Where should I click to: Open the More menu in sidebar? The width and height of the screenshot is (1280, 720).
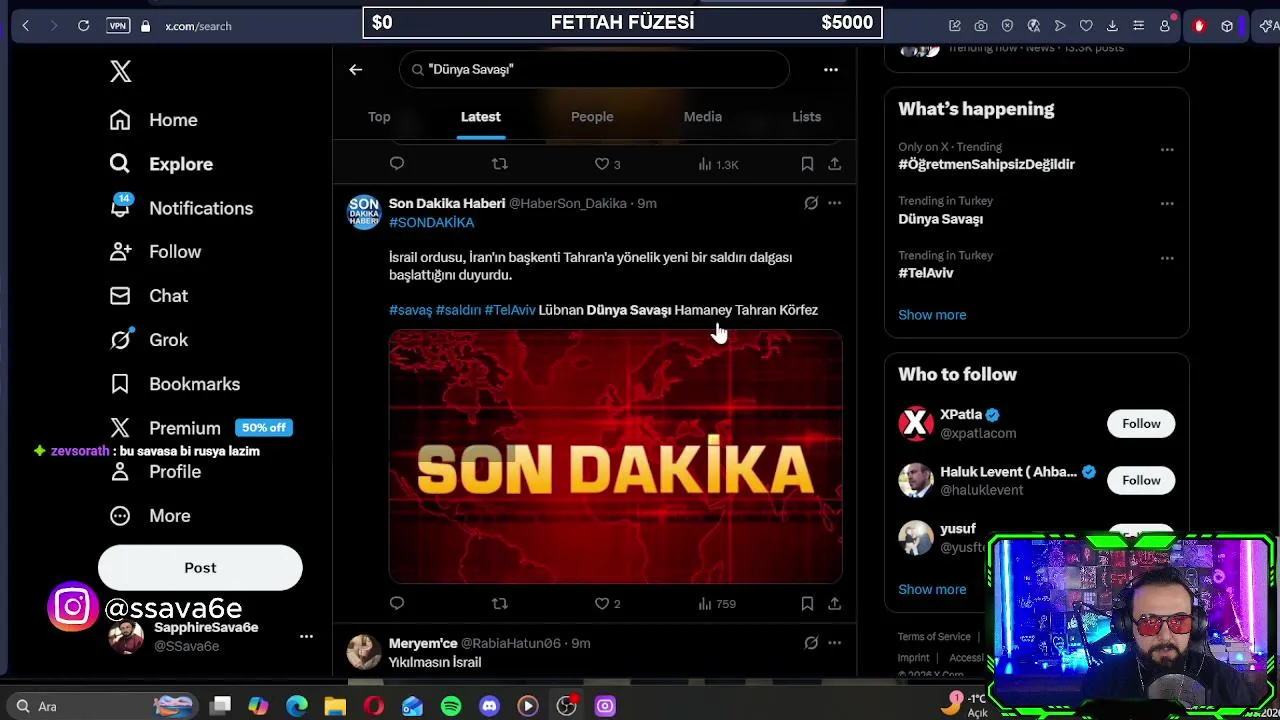click(150, 516)
